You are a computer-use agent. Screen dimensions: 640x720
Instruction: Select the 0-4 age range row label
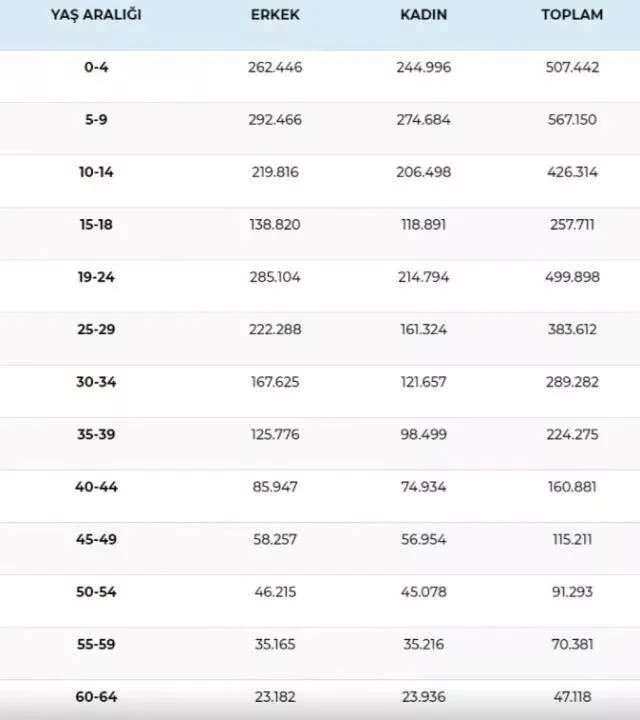97,67
